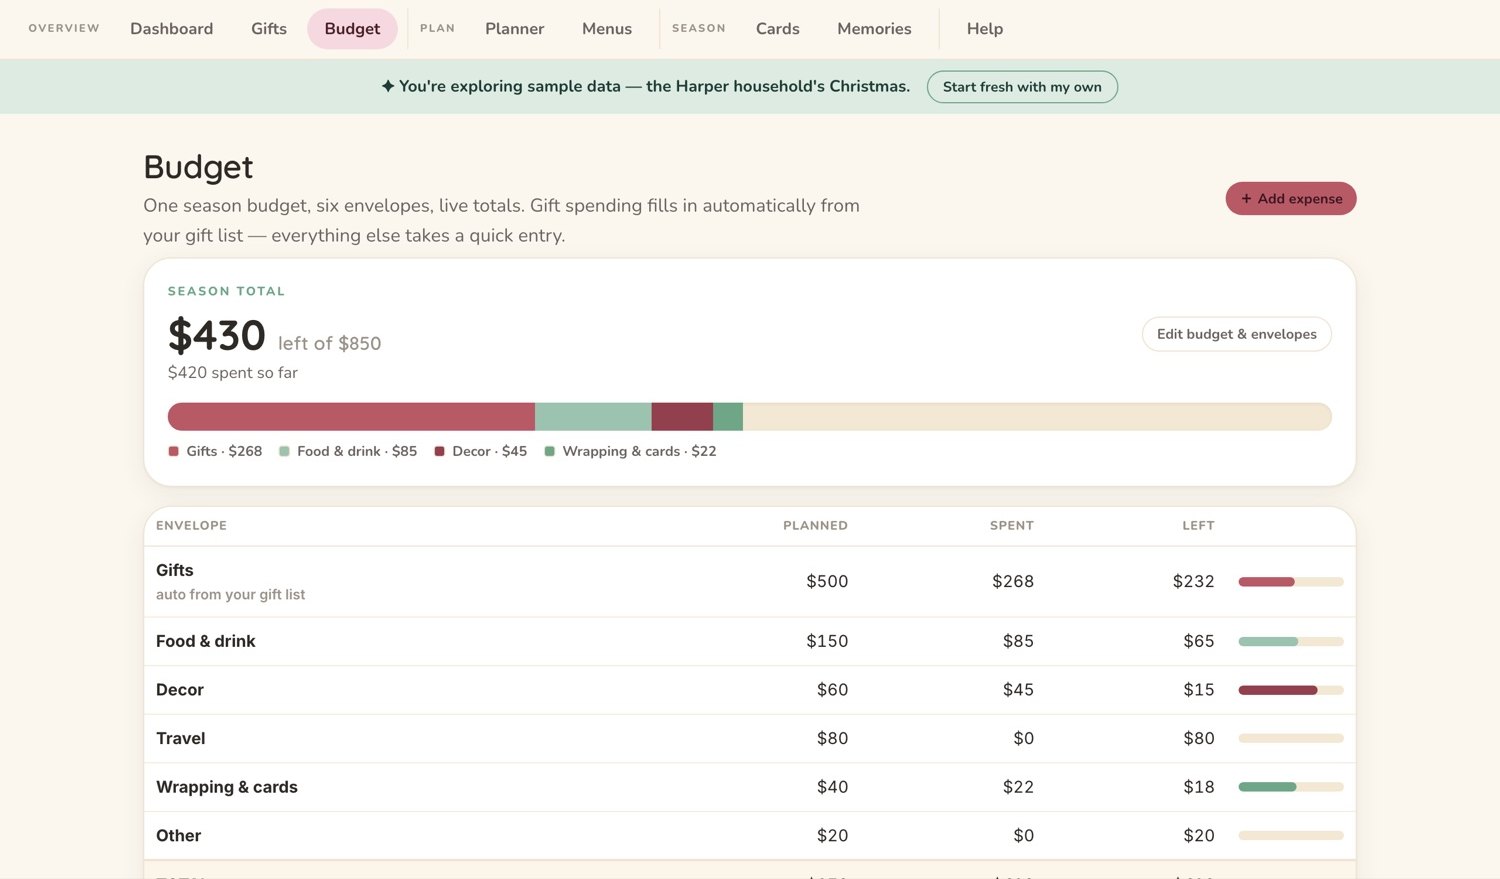Click the Wrapping & cards legend swatch
Viewport: 1500px width, 879px height.
(x=549, y=451)
